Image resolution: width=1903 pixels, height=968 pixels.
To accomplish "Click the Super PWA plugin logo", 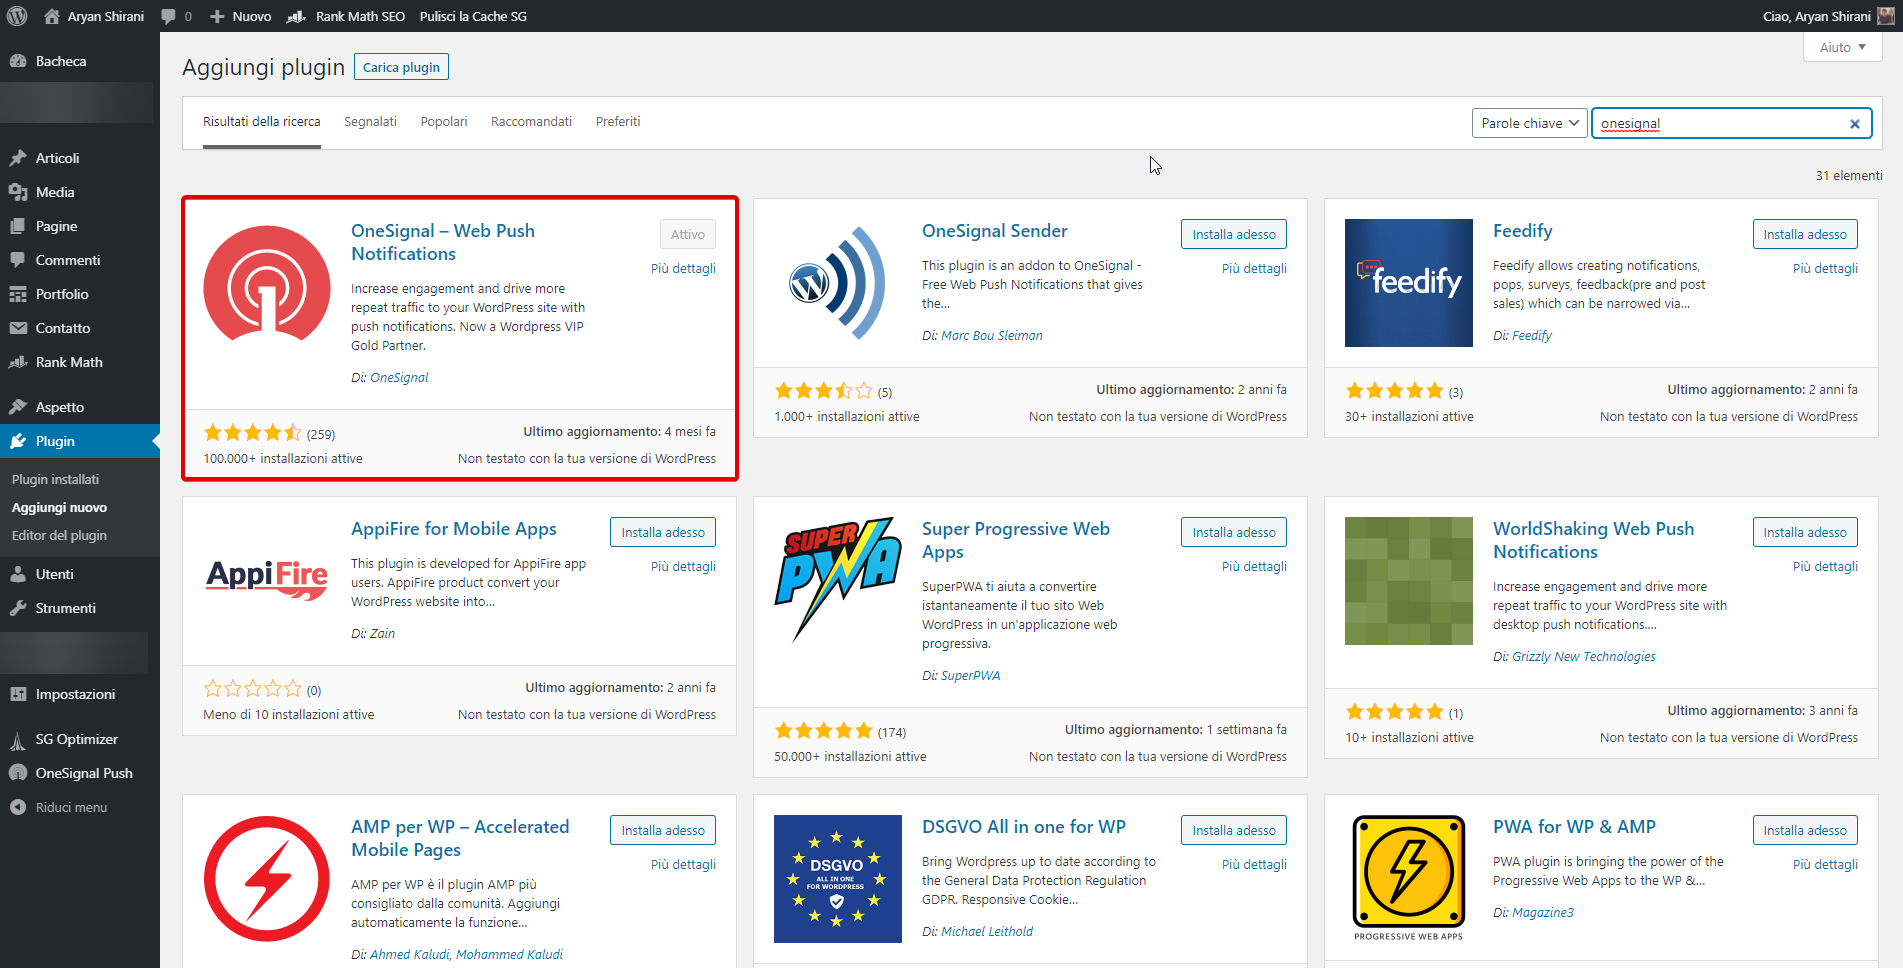I will [x=838, y=581].
